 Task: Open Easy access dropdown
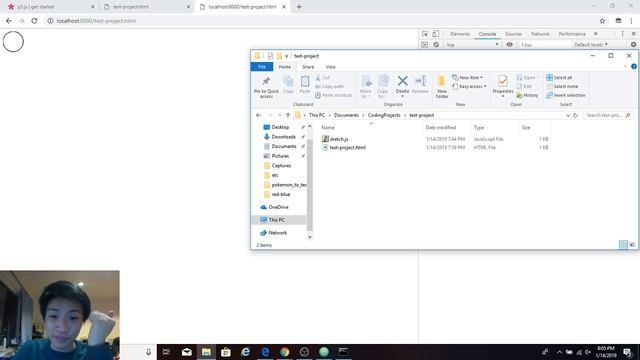(469, 87)
